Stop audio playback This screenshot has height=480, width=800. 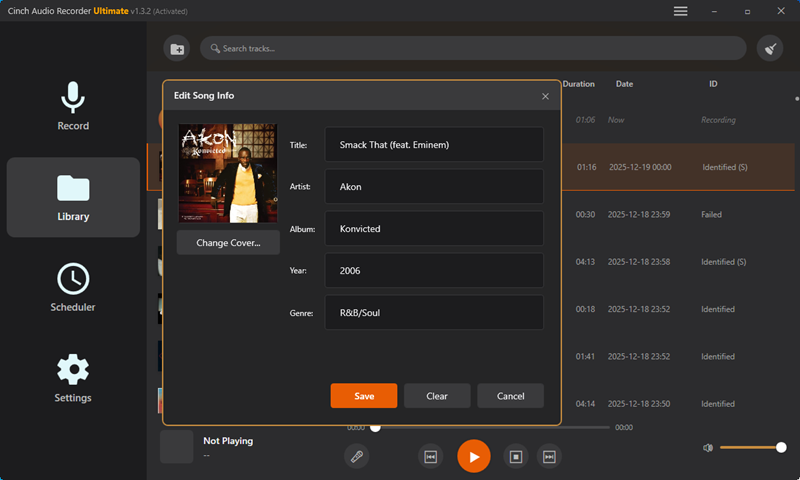click(x=516, y=456)
